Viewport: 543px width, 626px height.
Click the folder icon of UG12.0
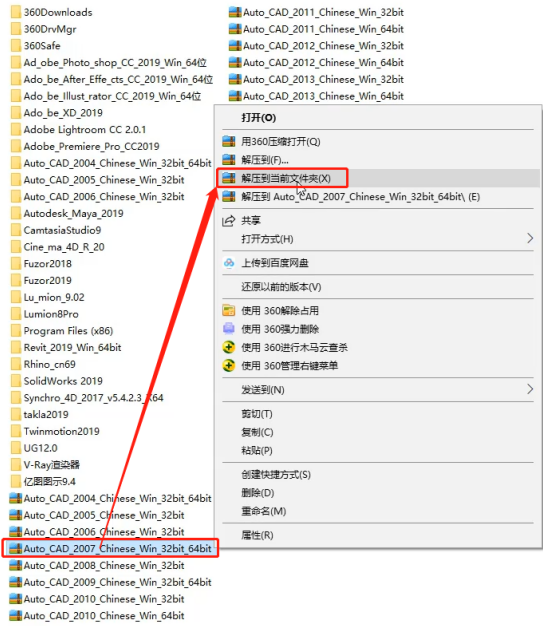(x=16, y=448)
